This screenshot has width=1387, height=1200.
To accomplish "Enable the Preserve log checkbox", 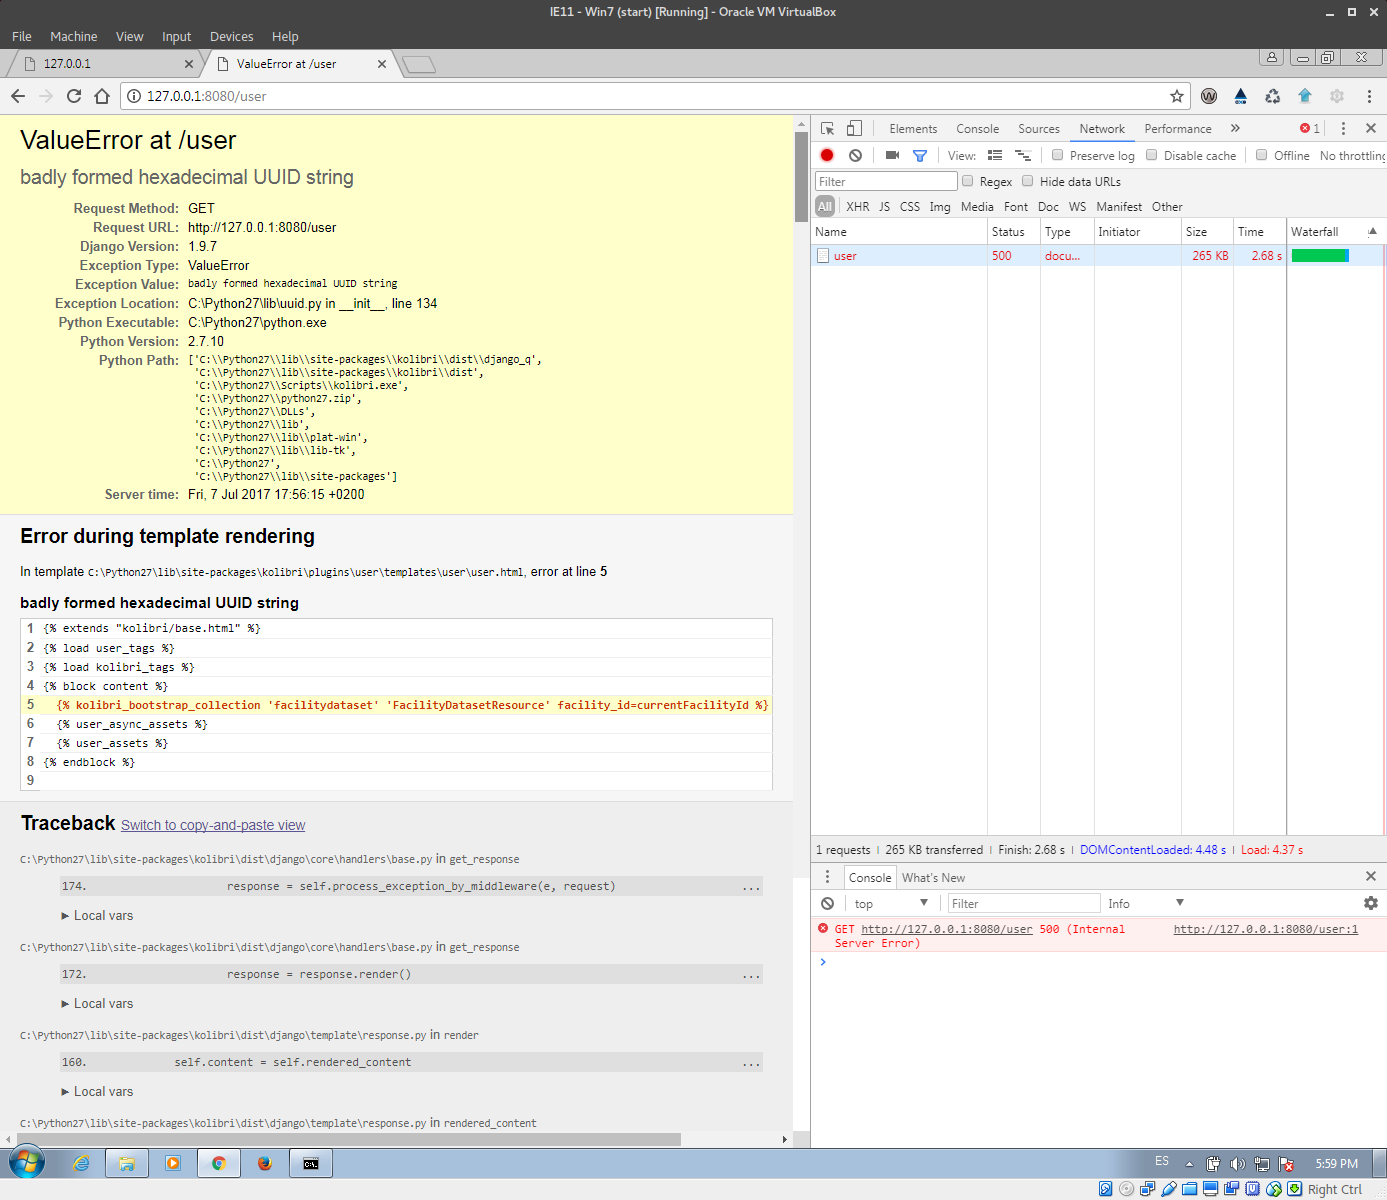I will click(x=1058, y=155).
